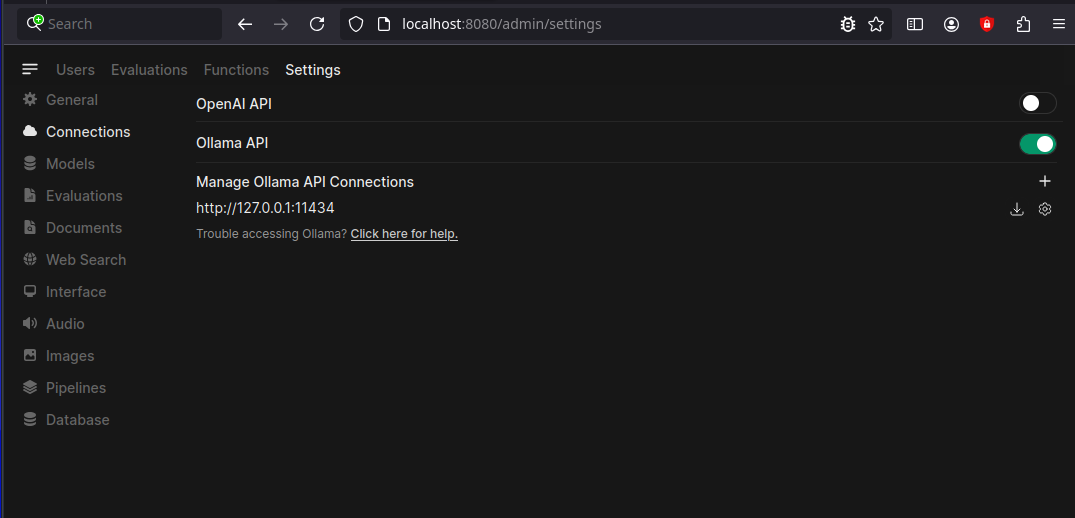Open browser account profile icon
1075x518 pixels.
[x=951, y=24]
